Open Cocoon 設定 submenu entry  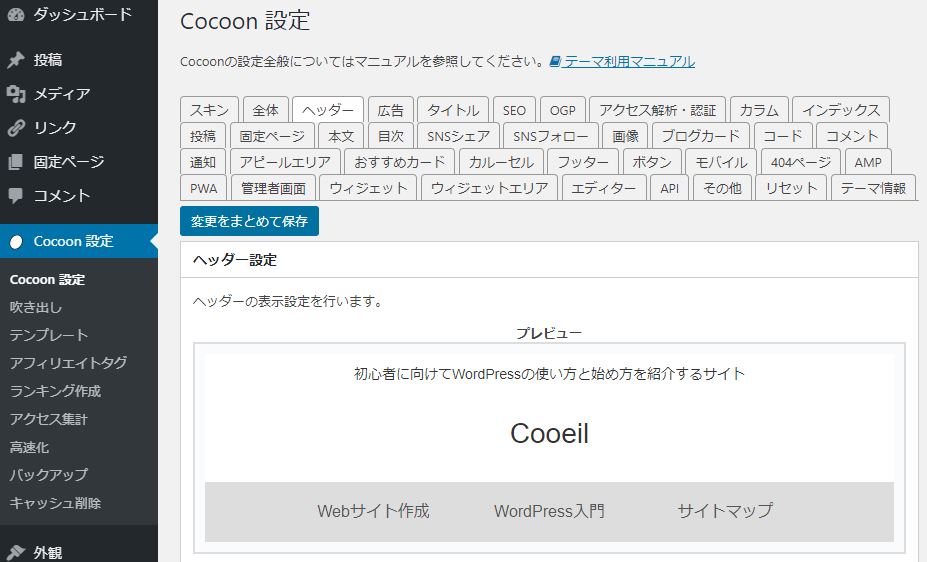pyautogui.click(x=47, y=280)
